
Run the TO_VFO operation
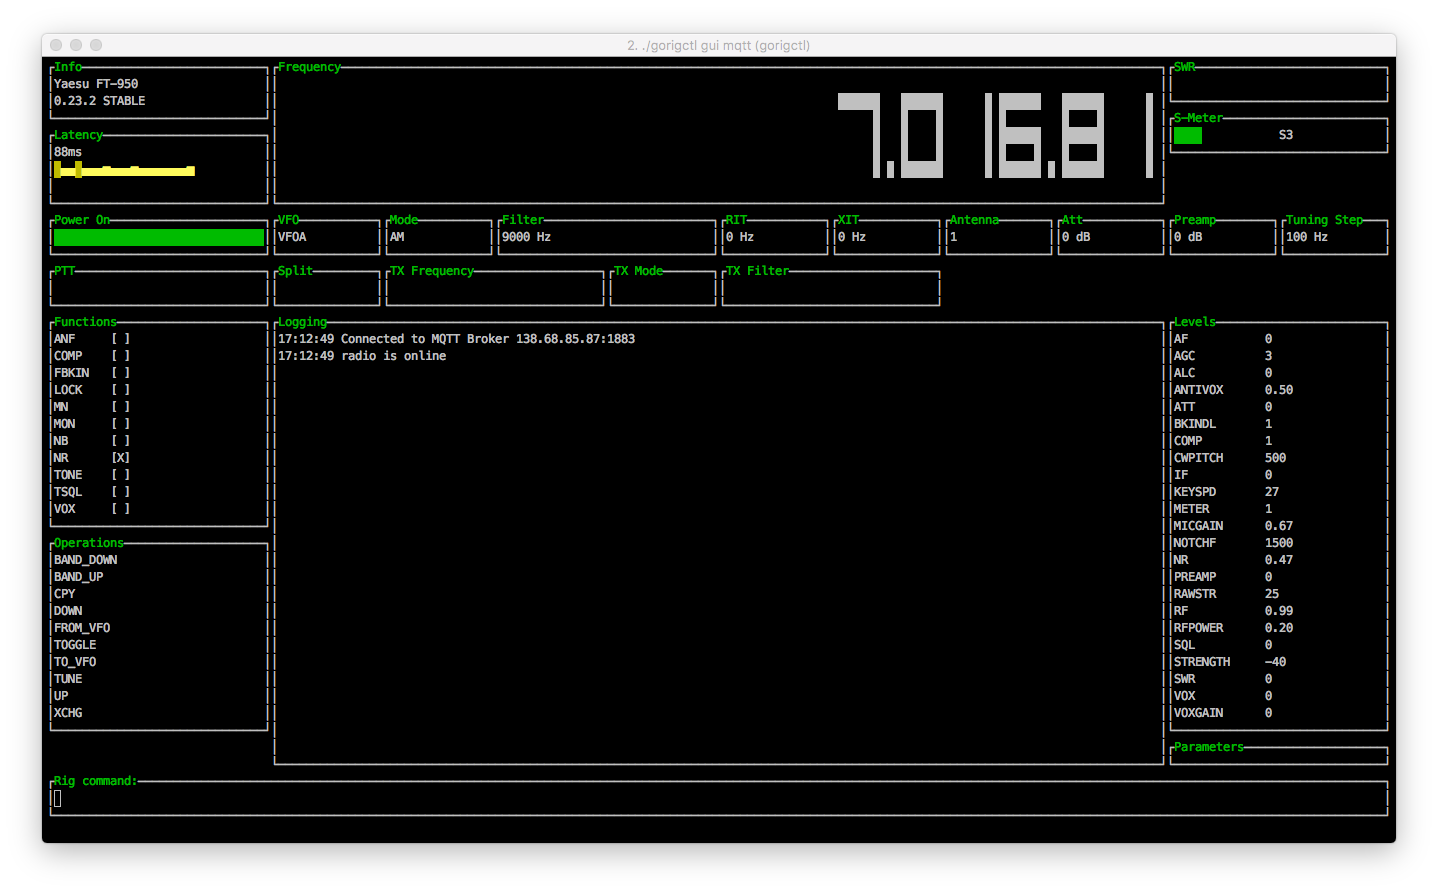[75, 662]
